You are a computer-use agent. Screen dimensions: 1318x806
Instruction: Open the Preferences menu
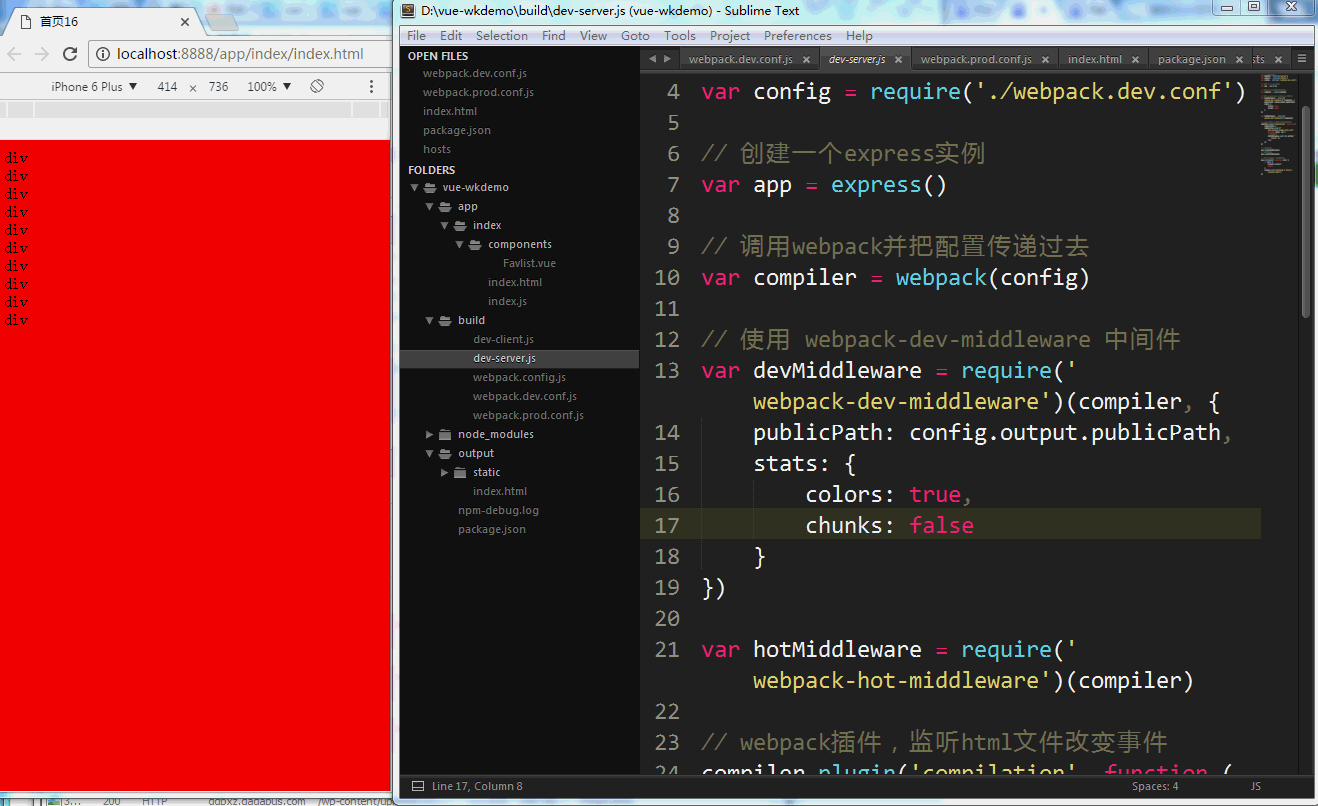(x=797, y=35)
